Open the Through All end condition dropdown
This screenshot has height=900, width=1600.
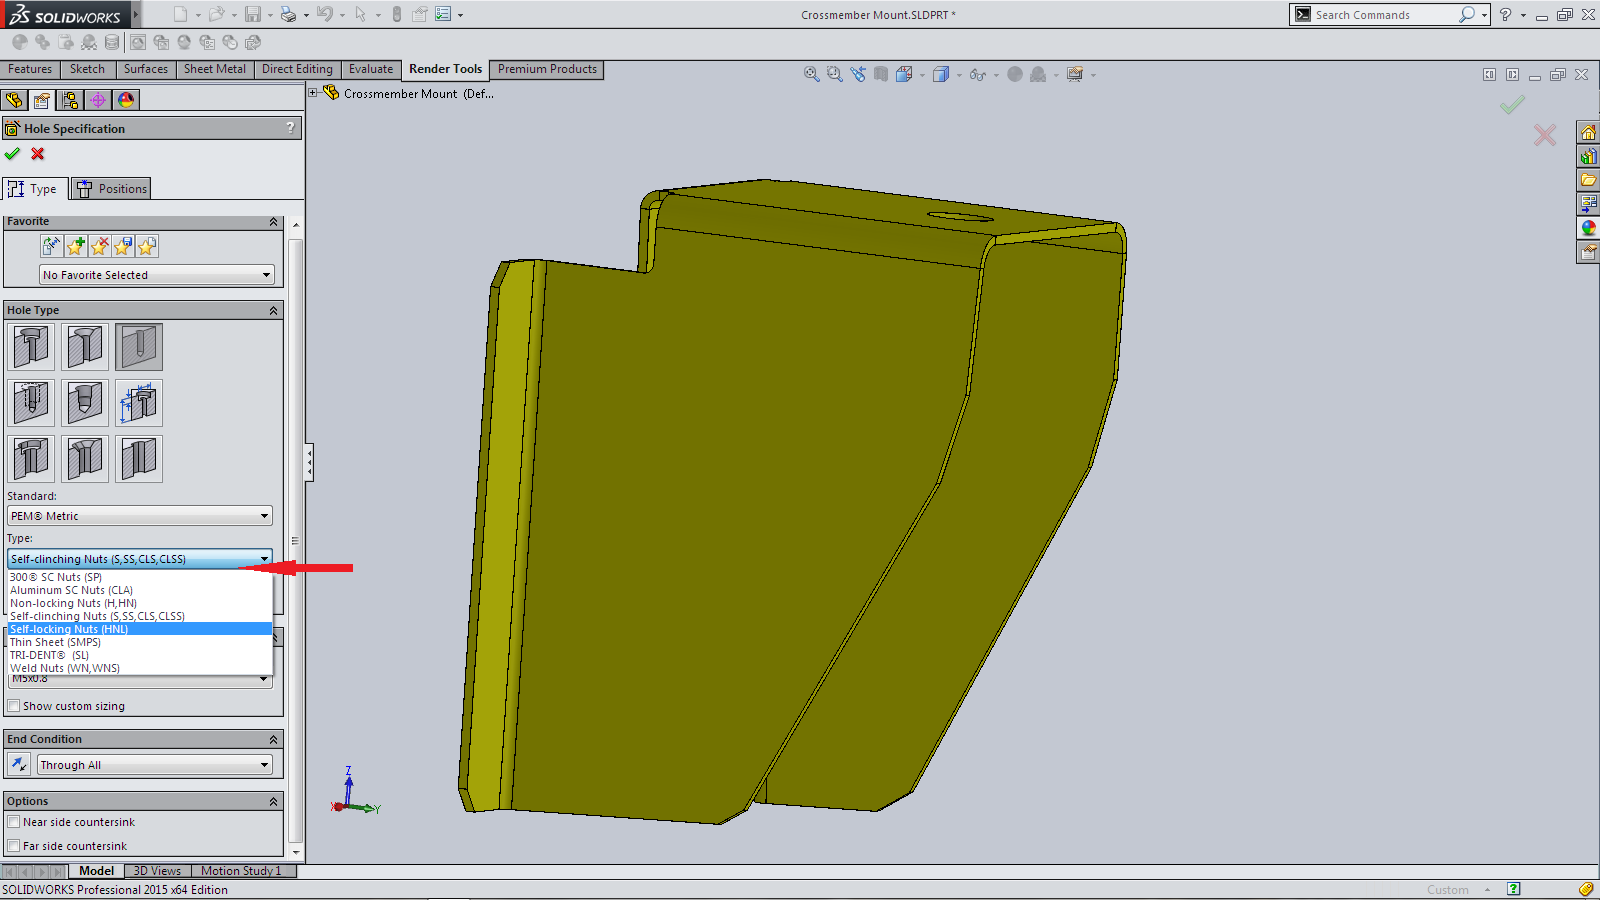tap(154, 765)
